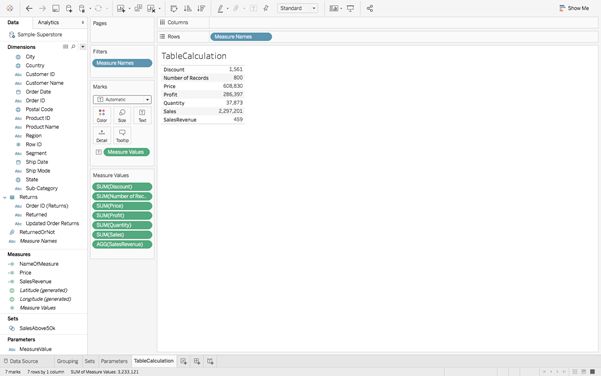
Task: Click the Share workbook icon
Action: (x=370, y=8)
